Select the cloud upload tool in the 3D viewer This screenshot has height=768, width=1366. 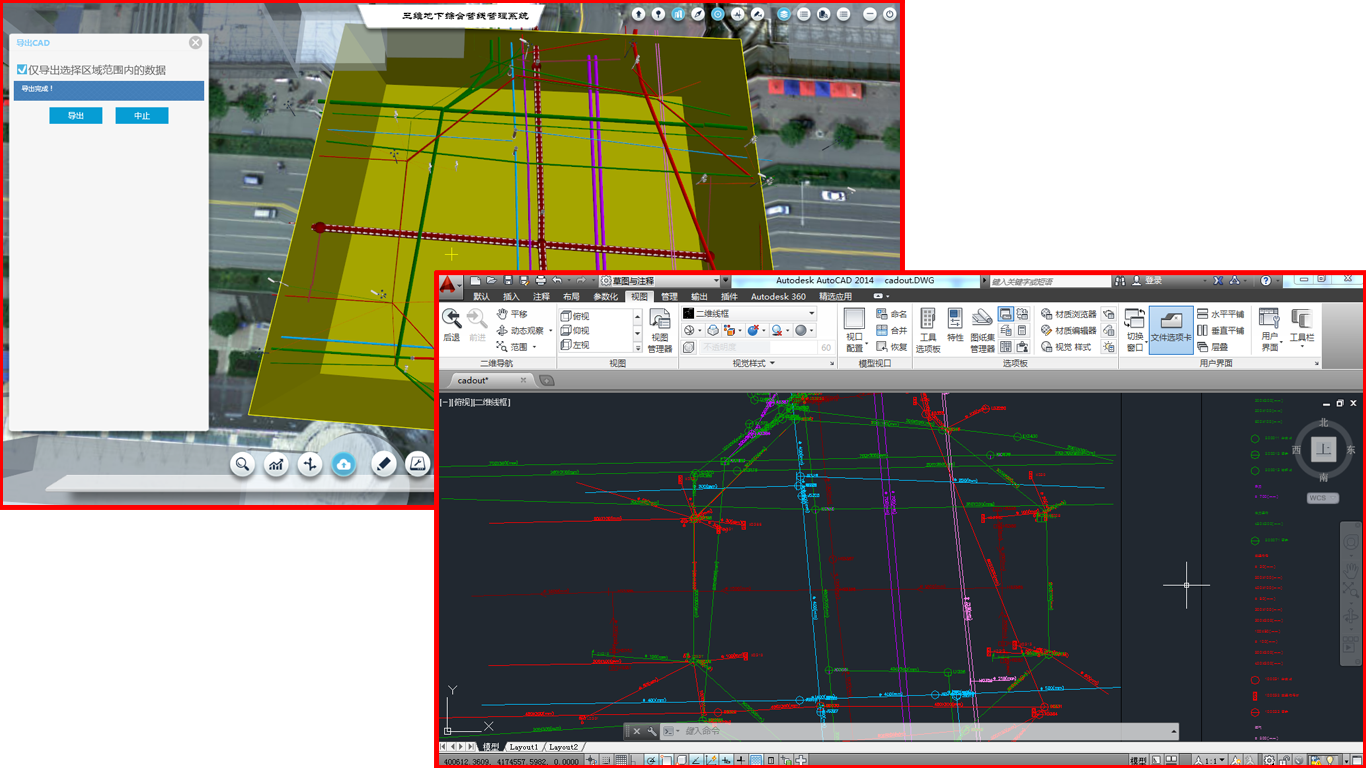point(344,464)
